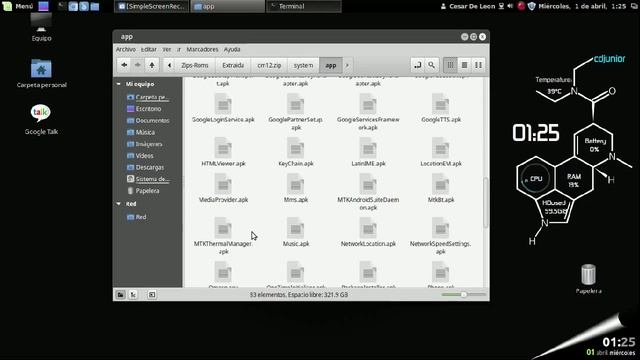Select LocationEM.apk file
Viewport: 640px width, 360px height.
[x=440, y=152]
